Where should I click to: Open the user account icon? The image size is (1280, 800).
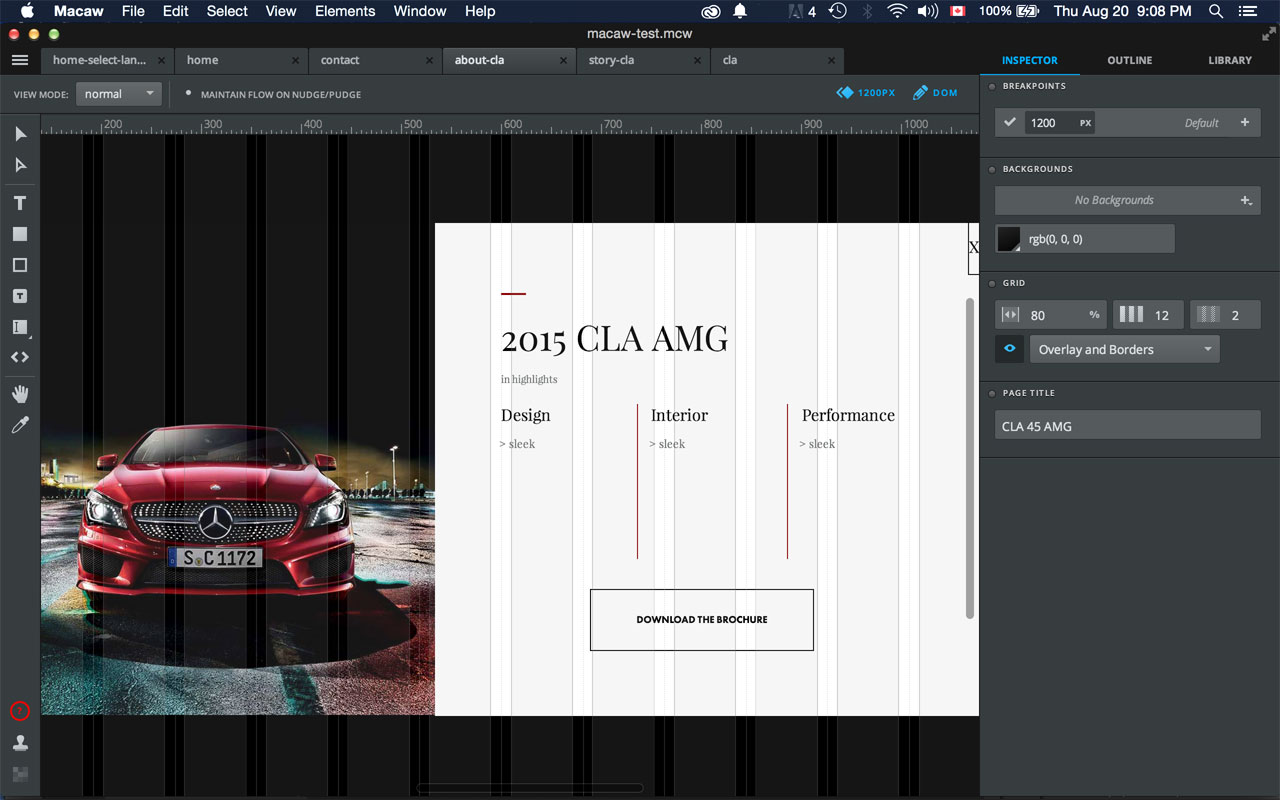20,743
